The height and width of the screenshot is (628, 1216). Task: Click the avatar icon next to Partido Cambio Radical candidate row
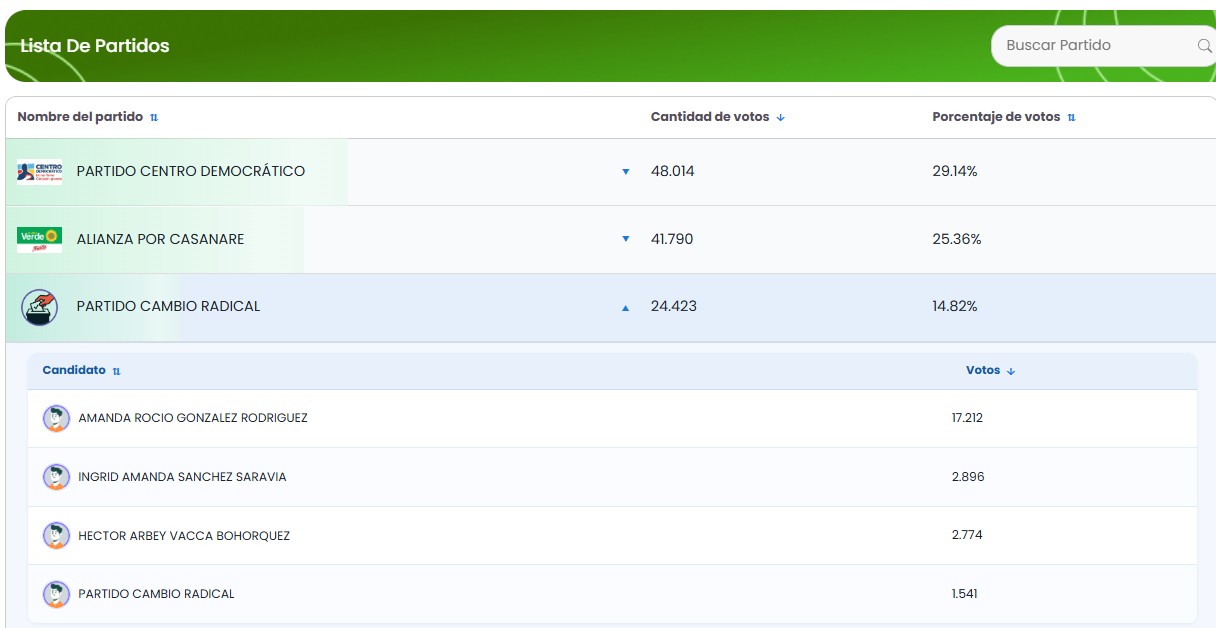(56, 593)
